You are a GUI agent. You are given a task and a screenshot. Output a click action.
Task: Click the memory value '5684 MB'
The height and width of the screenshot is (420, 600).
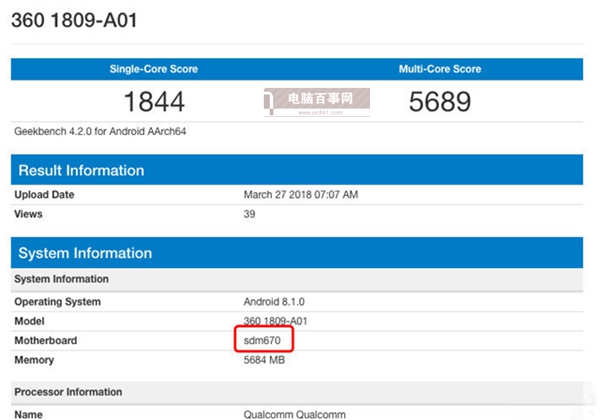point(264,360)
